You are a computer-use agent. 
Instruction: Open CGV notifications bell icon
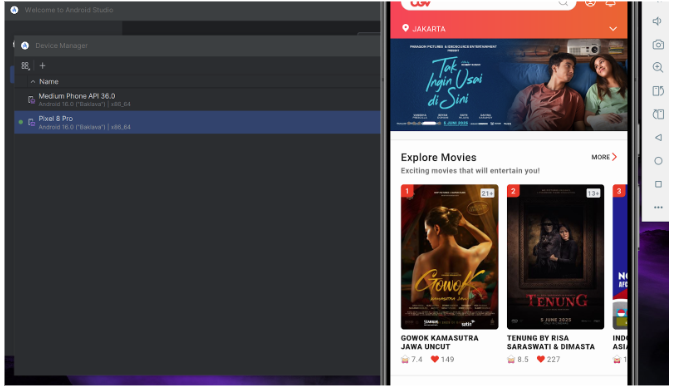tap(610, 3)
